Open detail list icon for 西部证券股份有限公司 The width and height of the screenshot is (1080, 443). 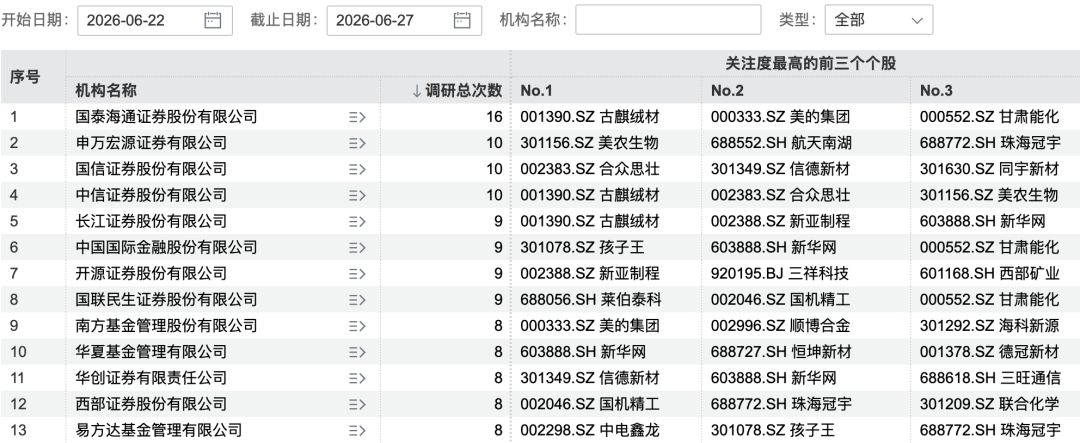tap(357, 404)
